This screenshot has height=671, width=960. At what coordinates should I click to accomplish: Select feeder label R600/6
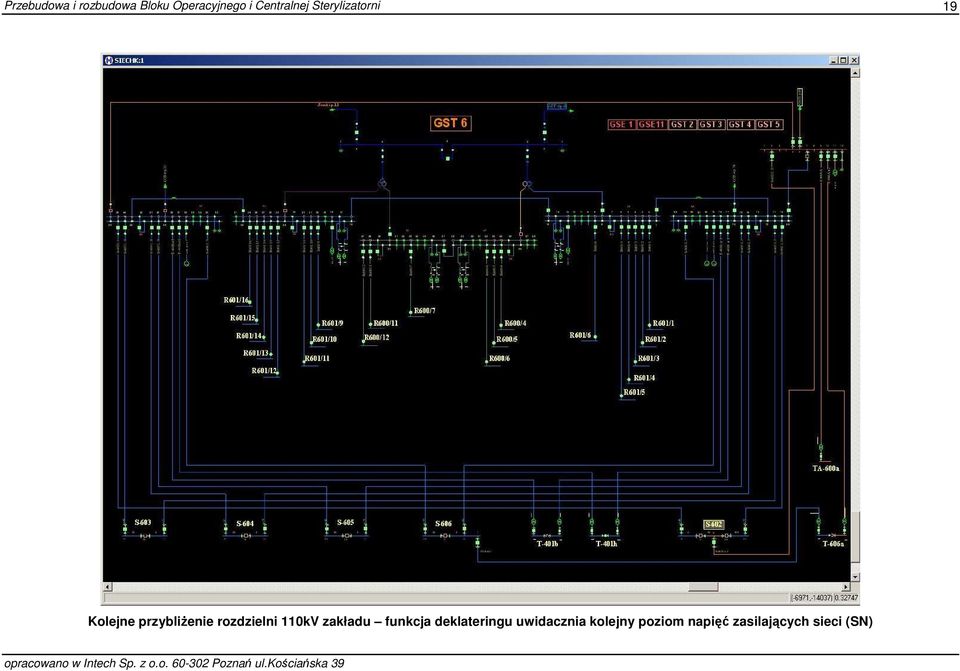tap(500, 358)
